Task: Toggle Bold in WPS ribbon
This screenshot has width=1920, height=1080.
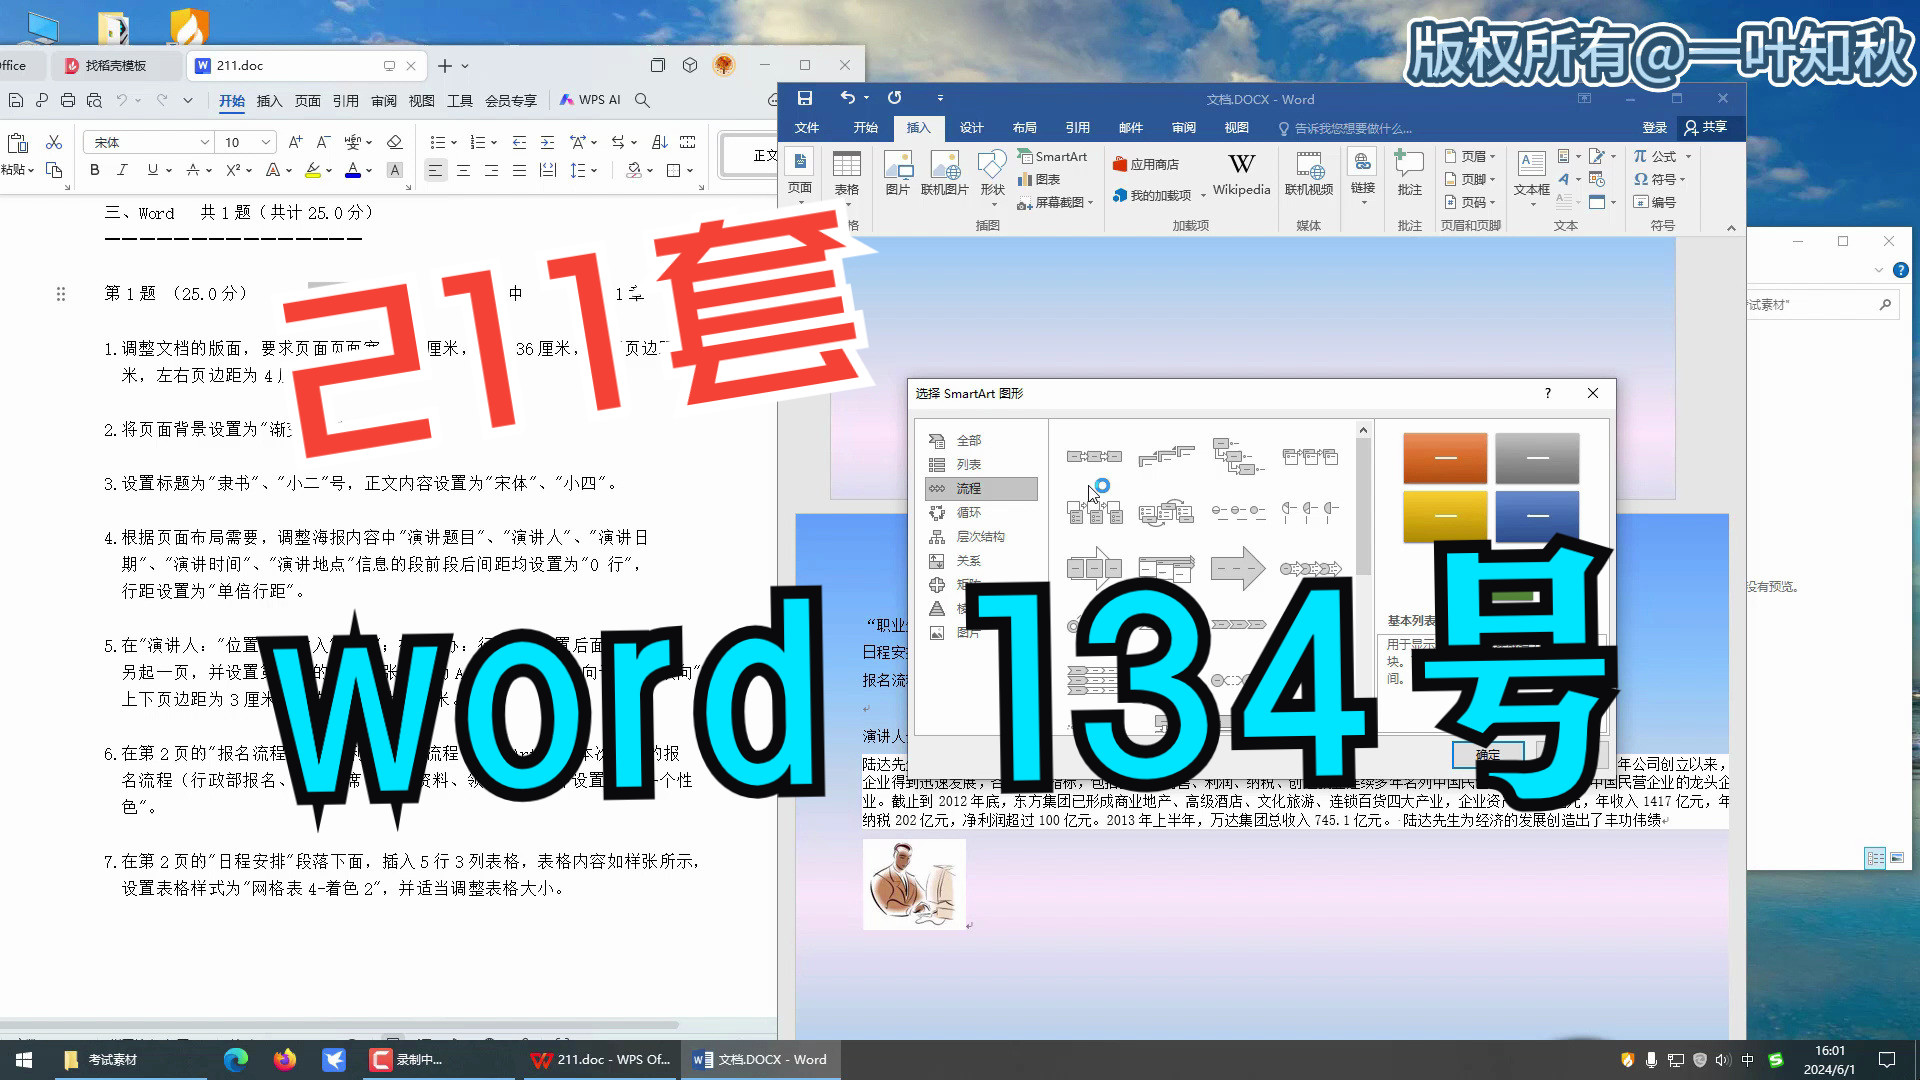Action: [x=95, y=170]
